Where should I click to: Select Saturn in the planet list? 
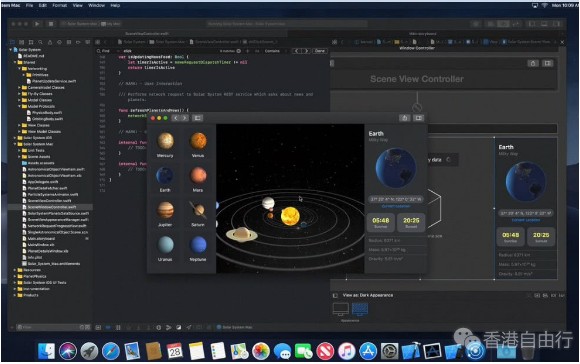198,214
